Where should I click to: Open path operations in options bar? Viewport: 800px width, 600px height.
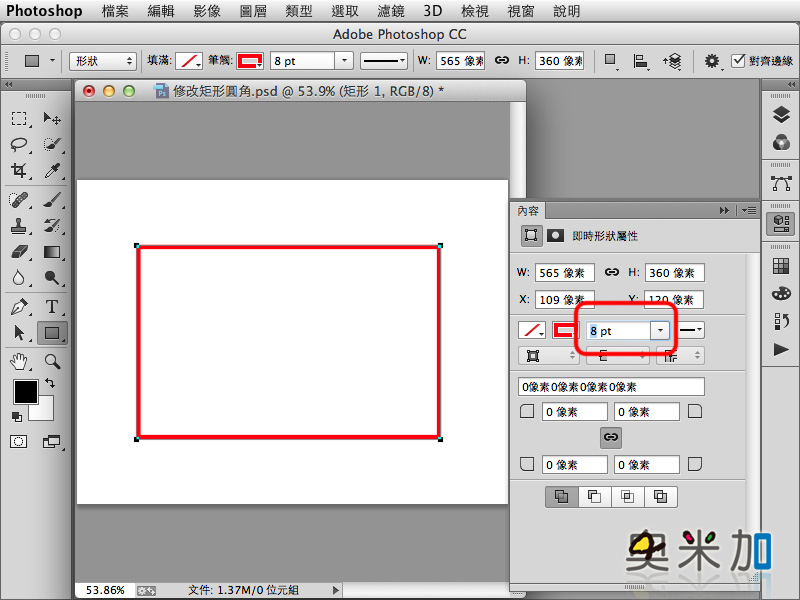click(x=610, y=61)
